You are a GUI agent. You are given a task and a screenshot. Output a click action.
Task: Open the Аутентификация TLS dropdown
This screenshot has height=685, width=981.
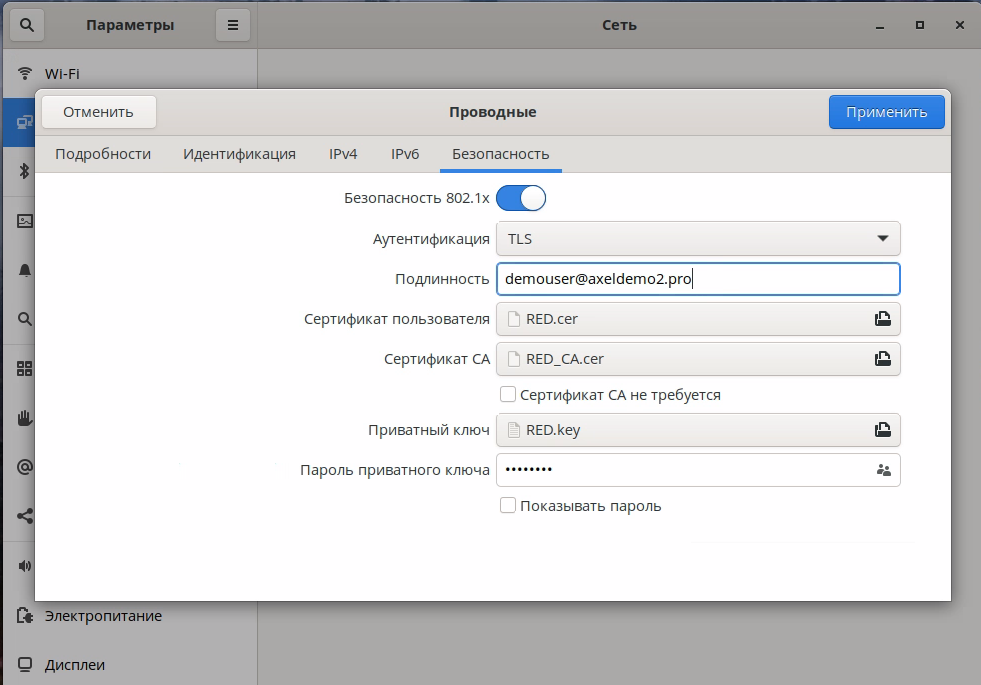[698, 239]
